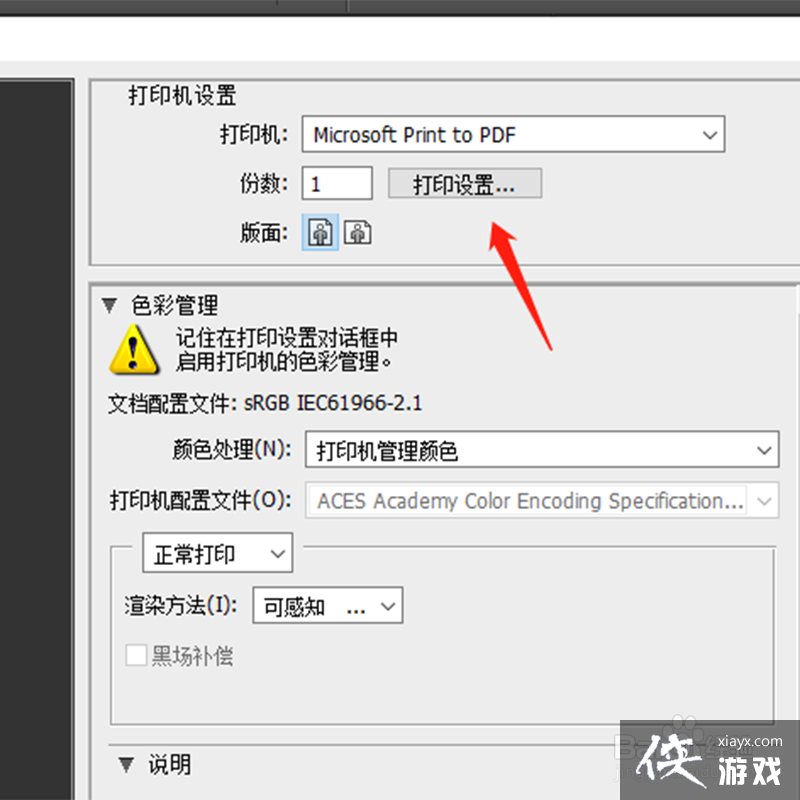Screen dimensions: 800x800
Task: Click the 说明 section heading
Action: [x=169, y=765]
